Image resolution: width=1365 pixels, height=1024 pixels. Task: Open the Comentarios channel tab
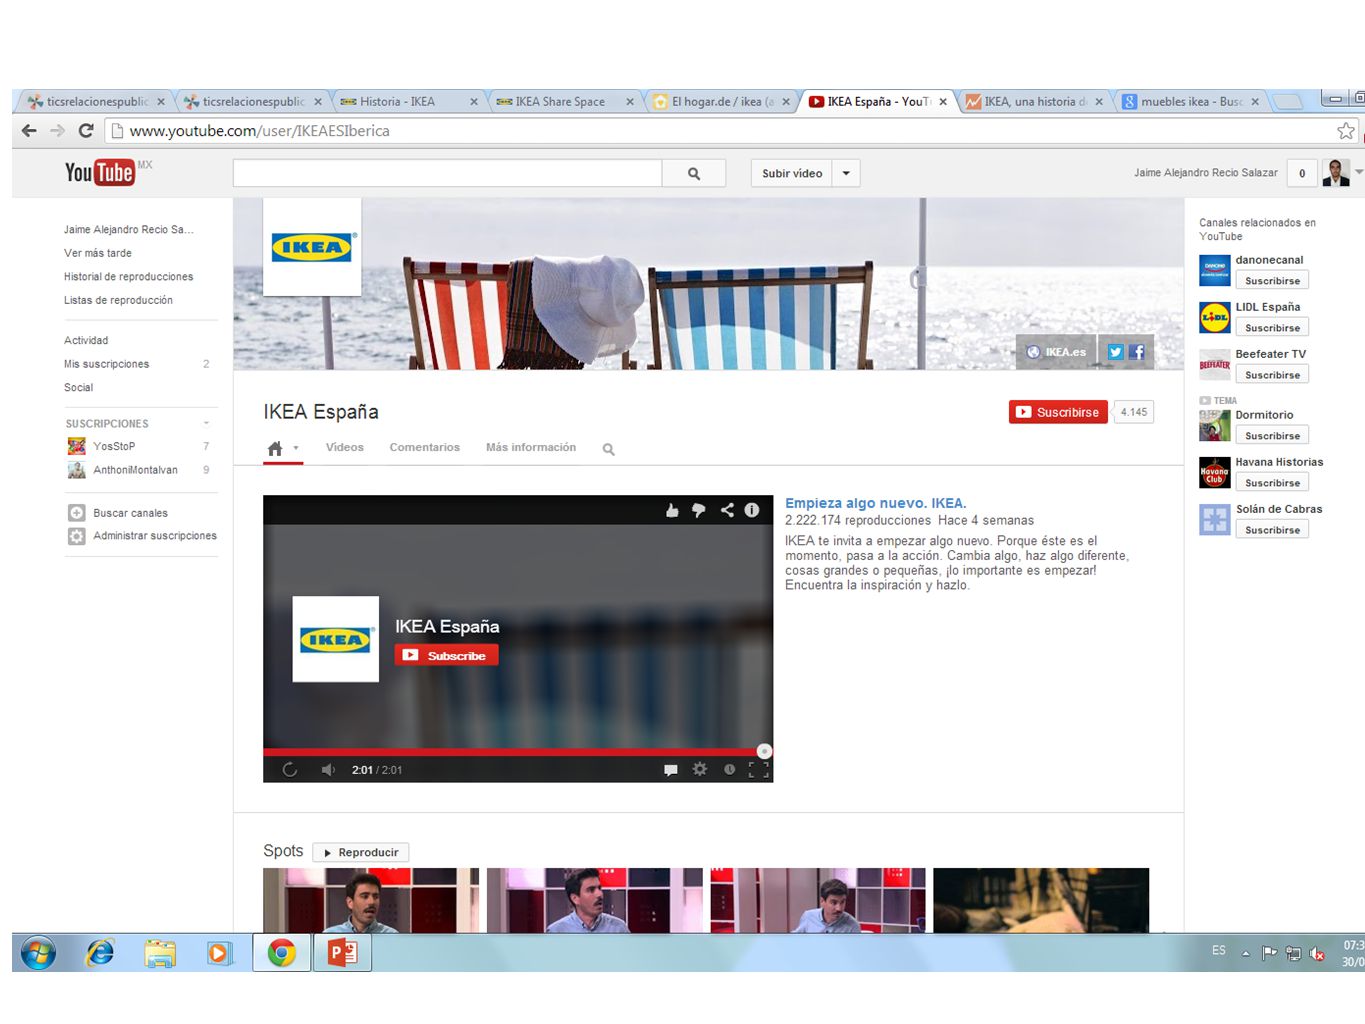pyautogui.click(x=425, y=447)
